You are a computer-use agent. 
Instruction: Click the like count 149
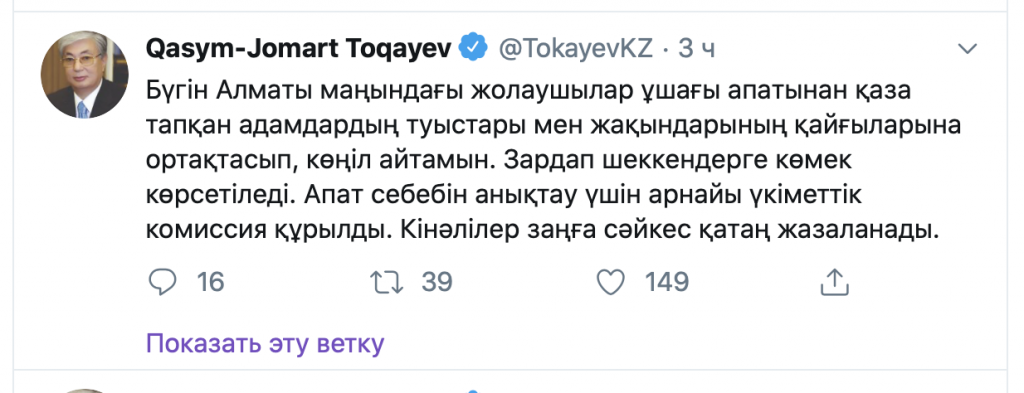click(667, 282)
